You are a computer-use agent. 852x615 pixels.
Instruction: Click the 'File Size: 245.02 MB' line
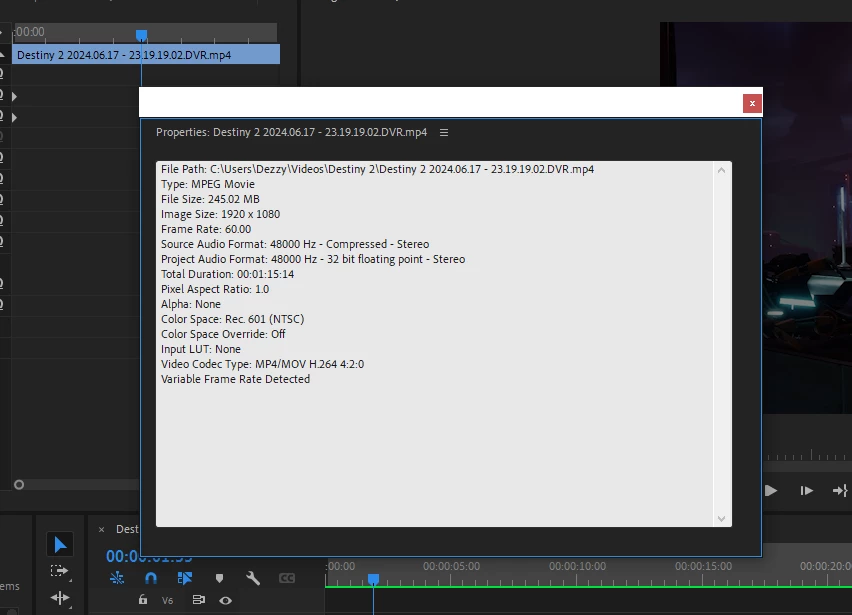point(210,199)
